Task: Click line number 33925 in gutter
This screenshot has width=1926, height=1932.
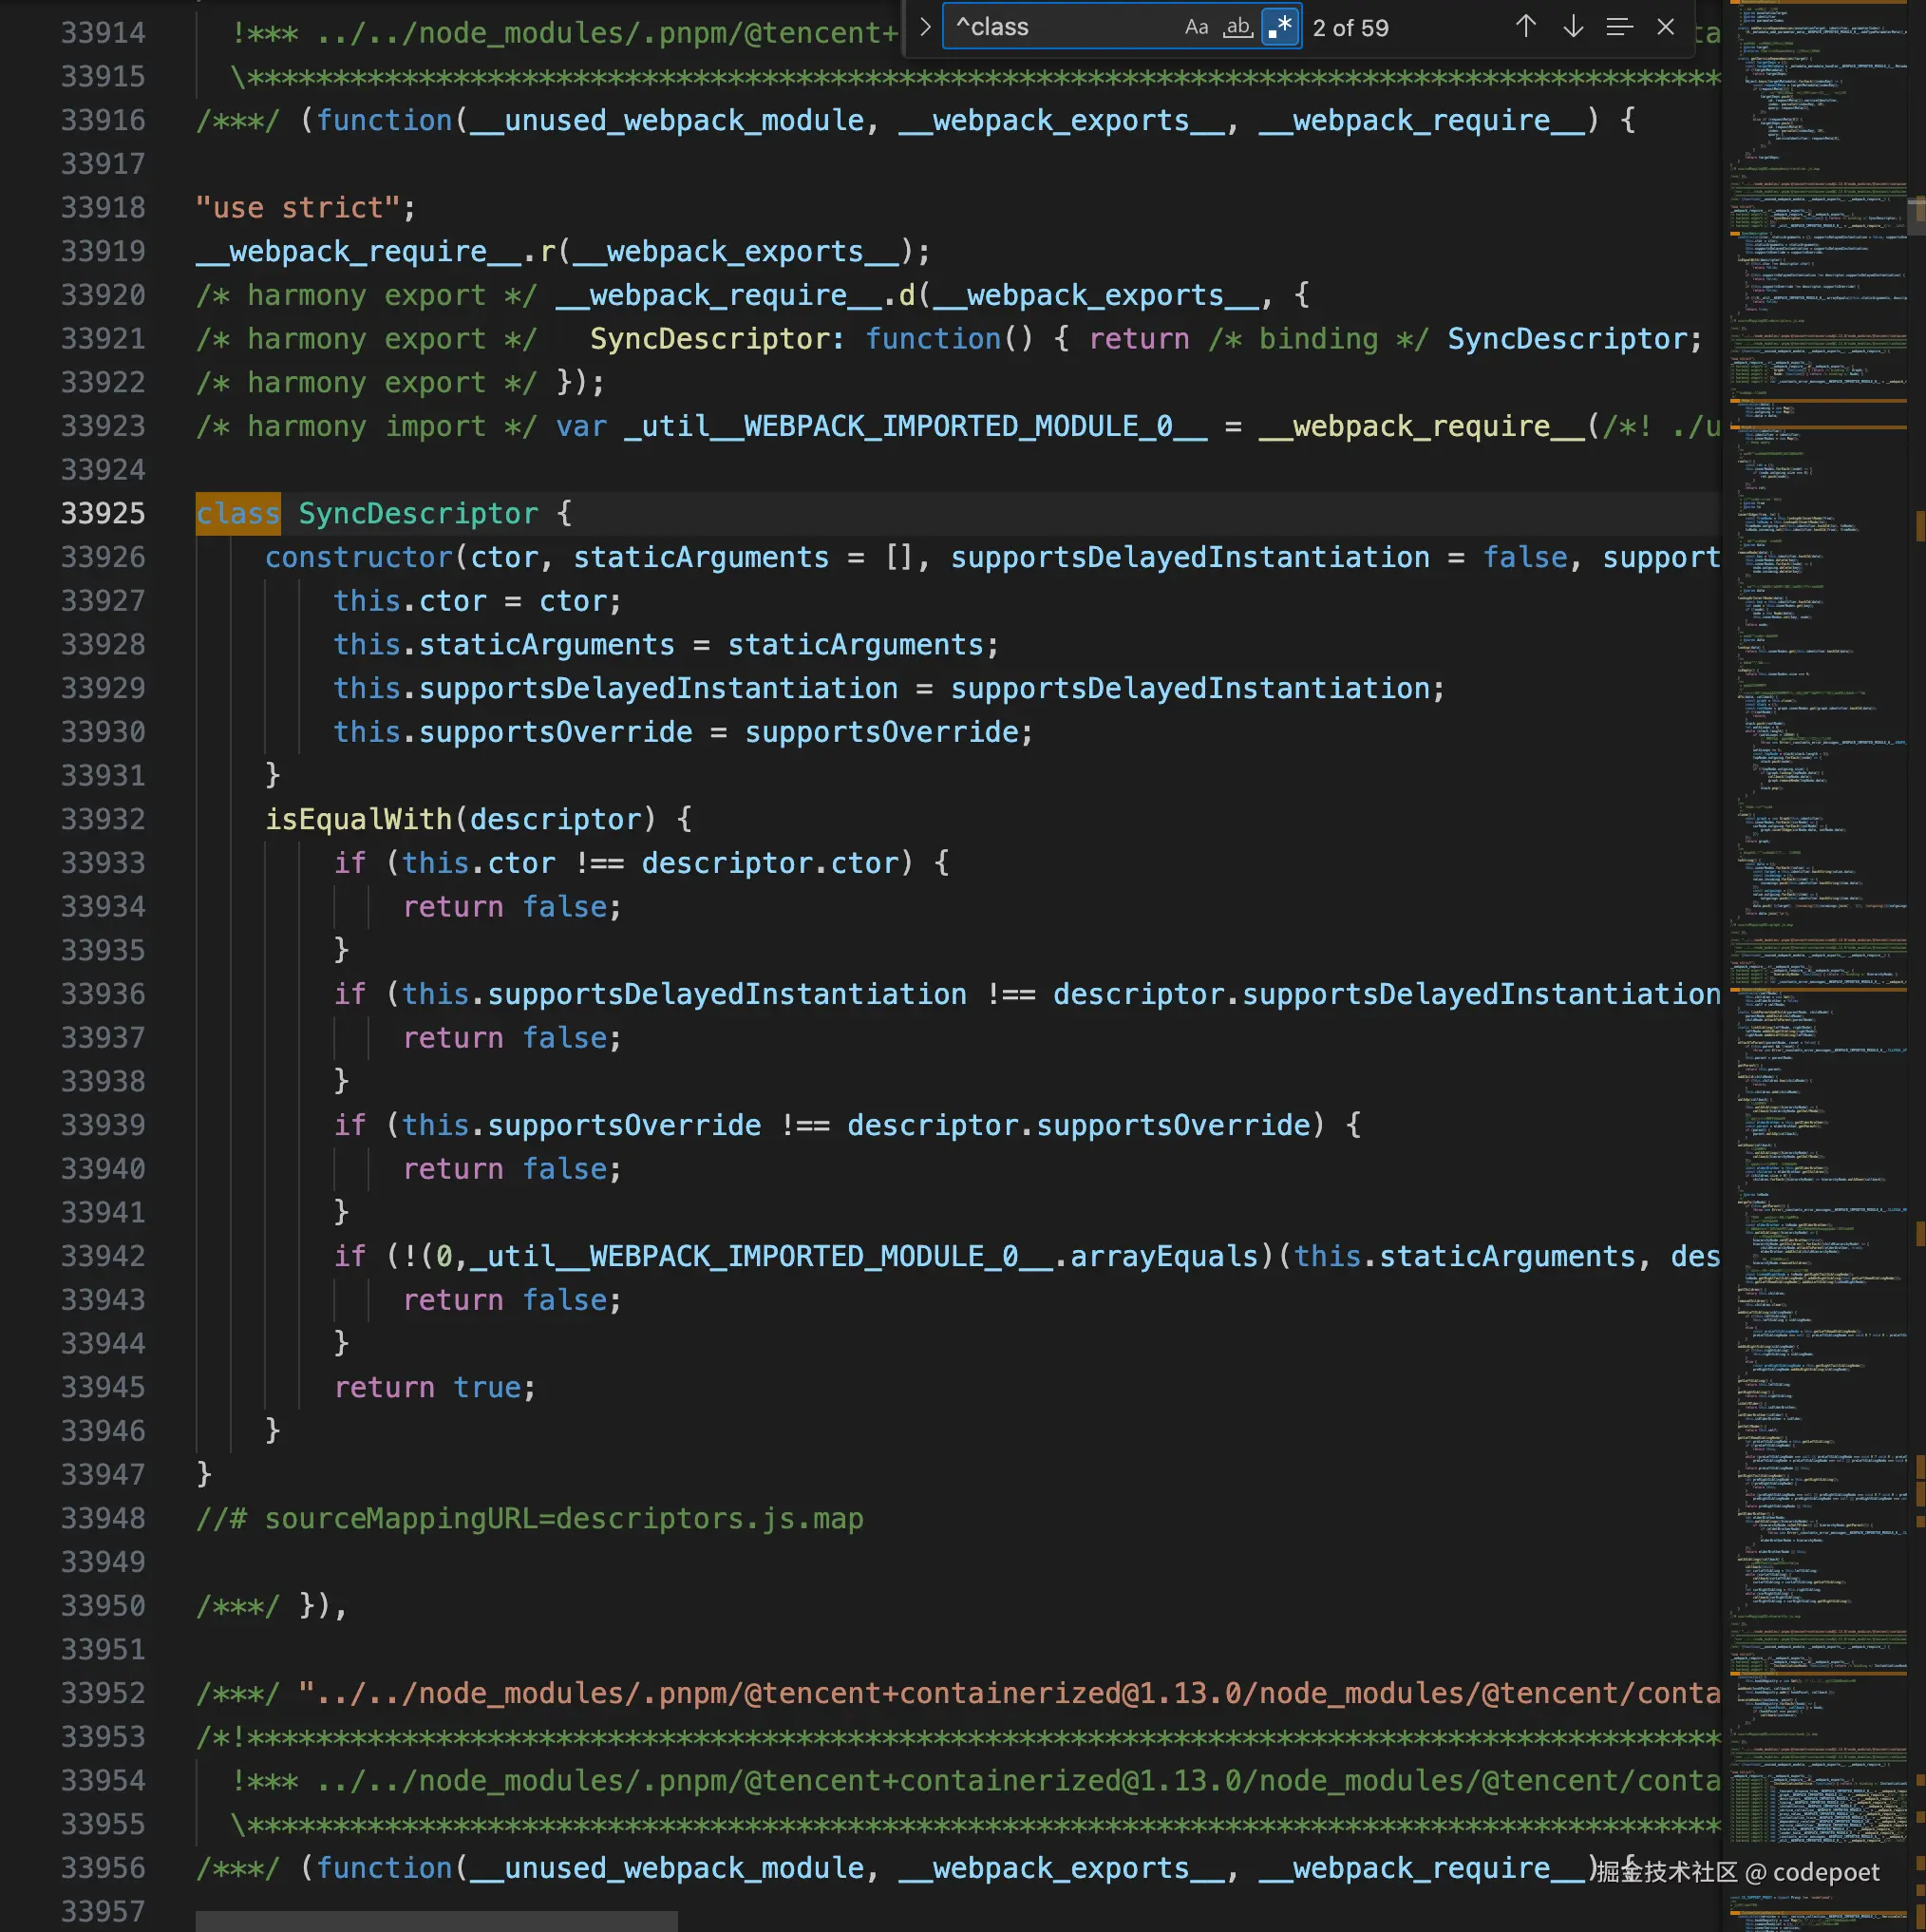Action: point(103,513)
